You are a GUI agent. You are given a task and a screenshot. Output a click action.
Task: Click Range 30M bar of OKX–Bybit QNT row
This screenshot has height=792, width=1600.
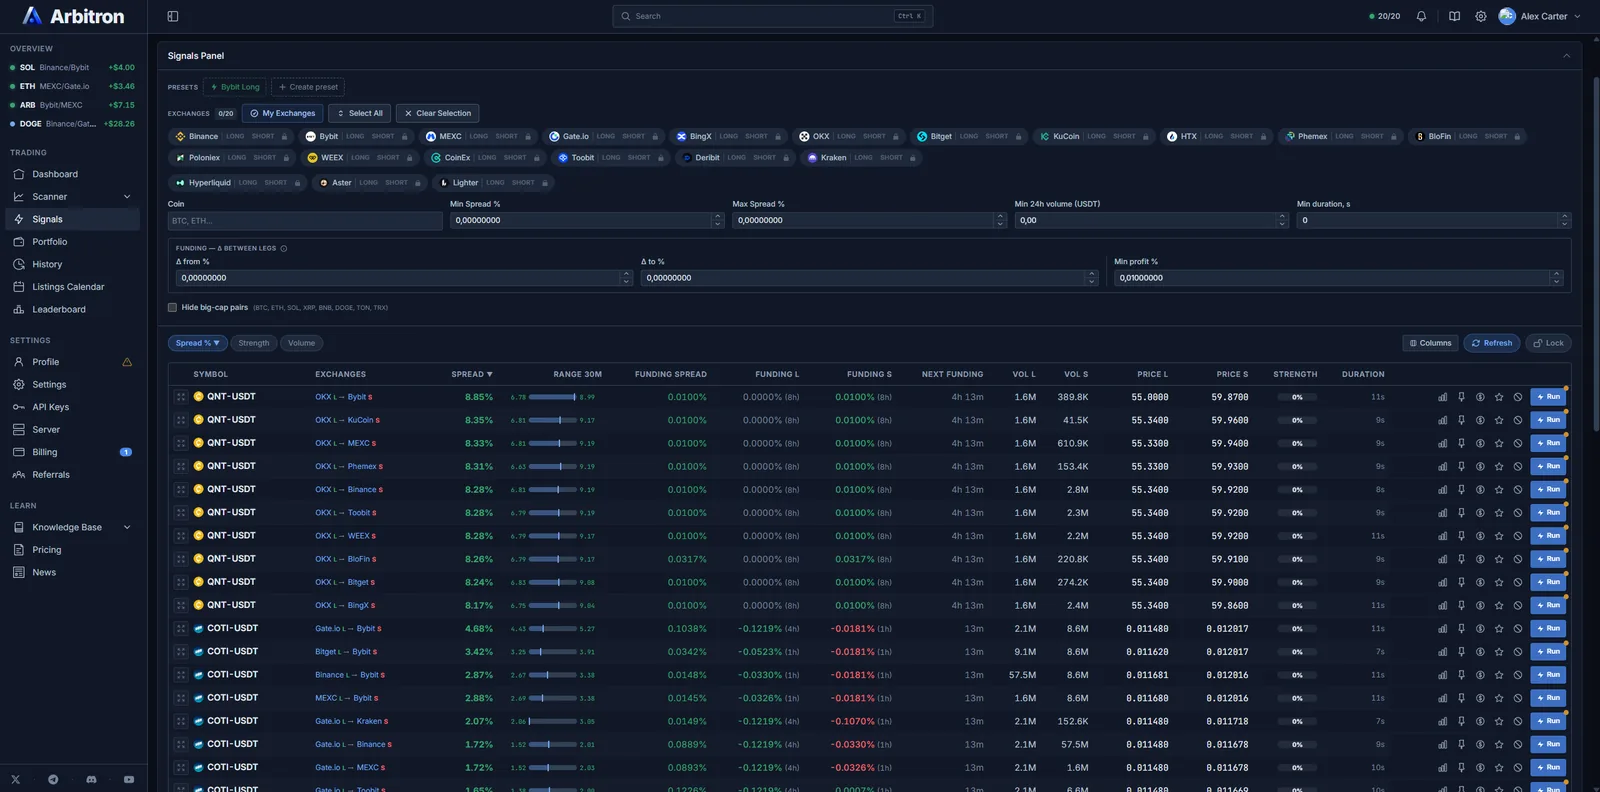coord(552,397)
